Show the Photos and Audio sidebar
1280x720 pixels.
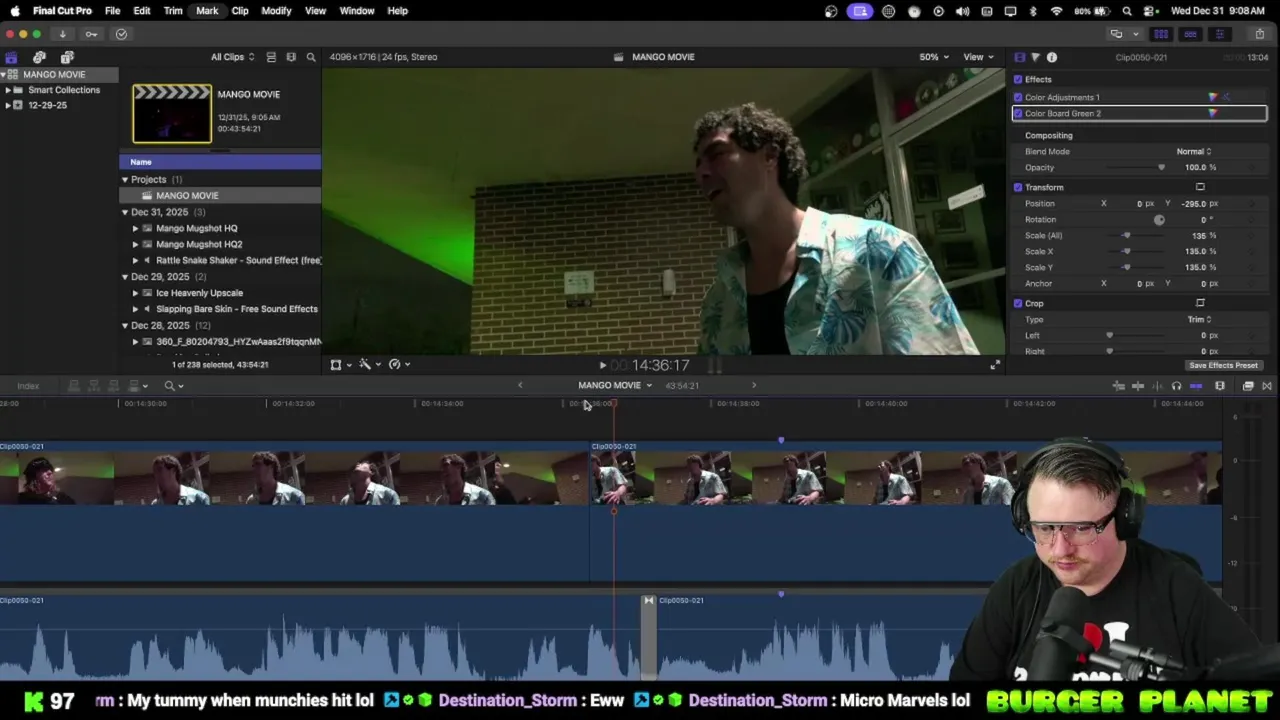click(39, 57)
